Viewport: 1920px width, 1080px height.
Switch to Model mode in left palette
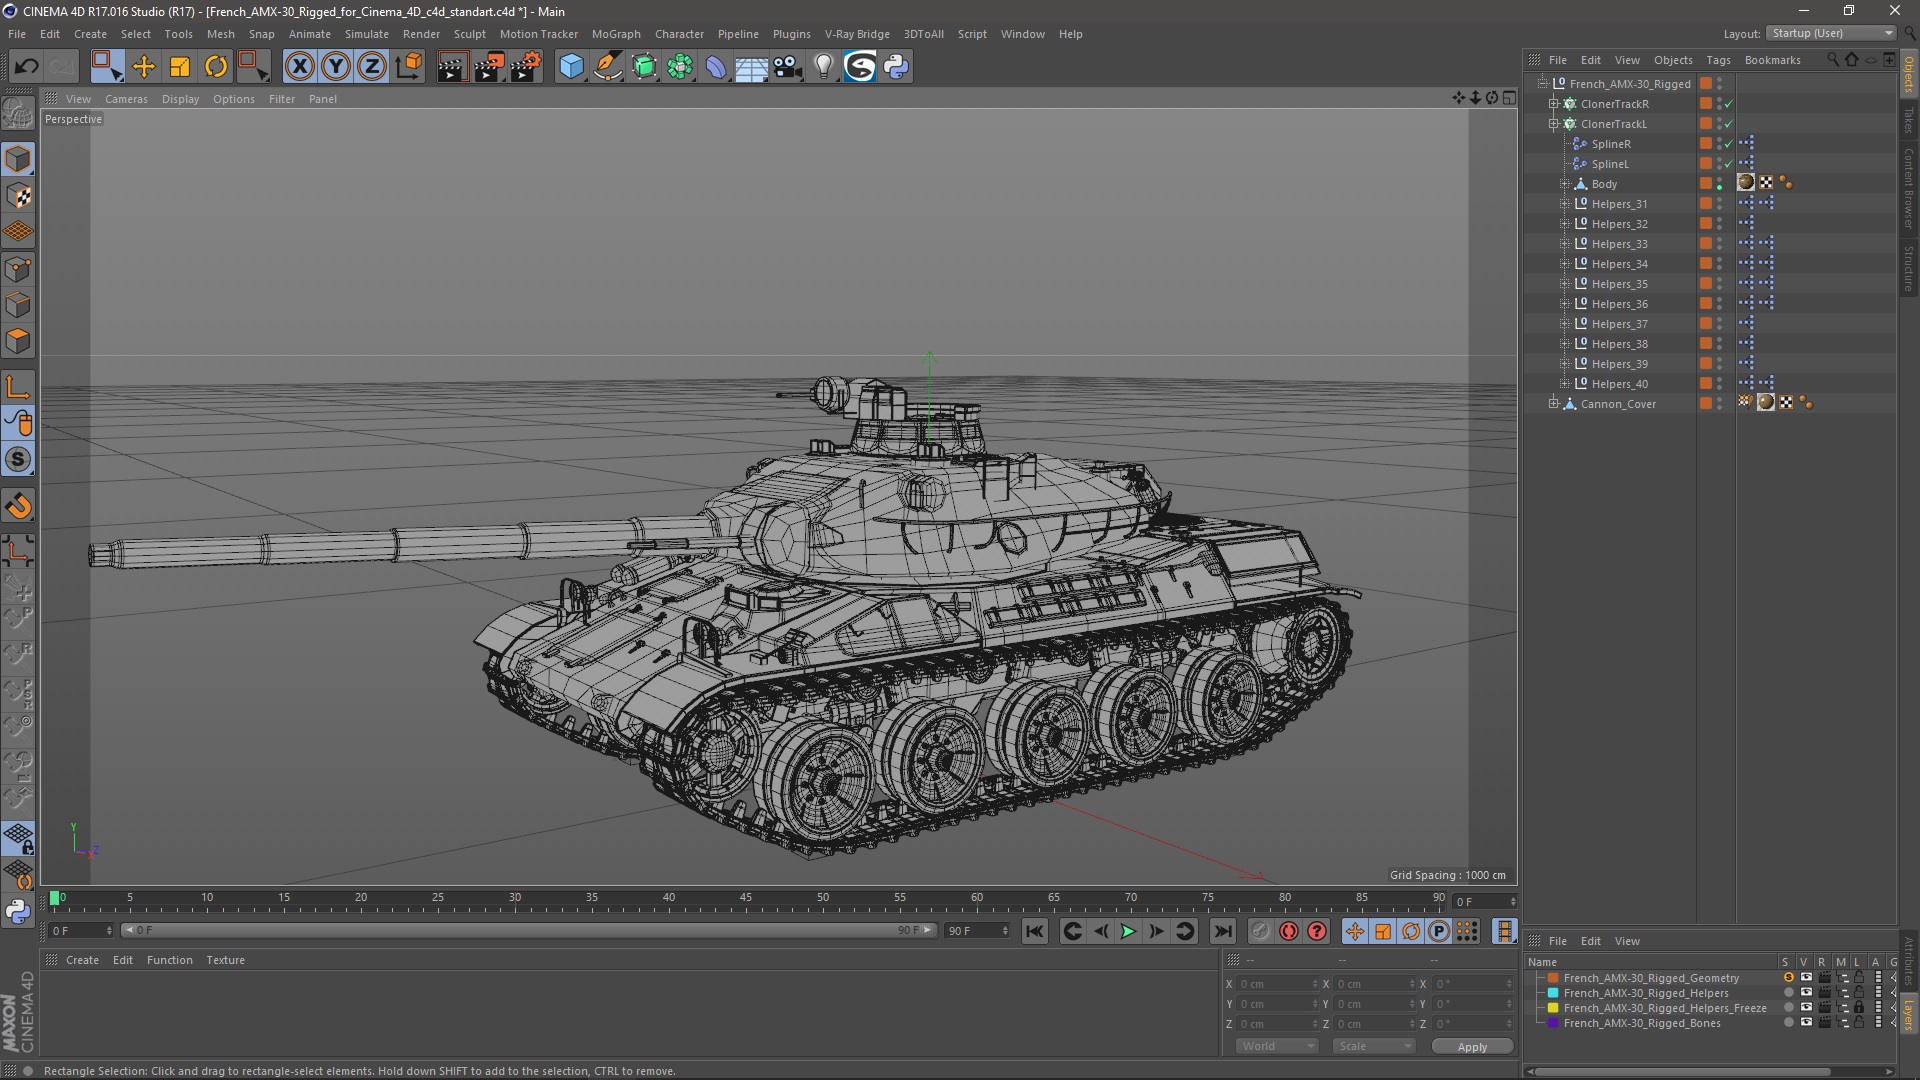tap(18, 160)
